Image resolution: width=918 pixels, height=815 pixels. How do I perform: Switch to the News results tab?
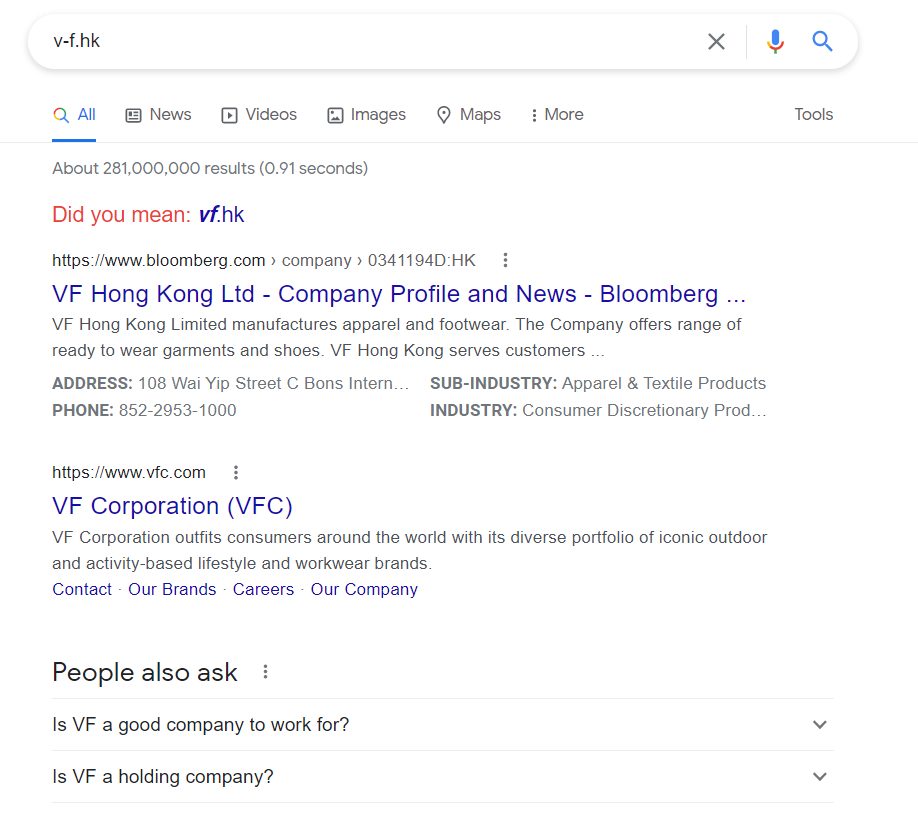point(159,115)
